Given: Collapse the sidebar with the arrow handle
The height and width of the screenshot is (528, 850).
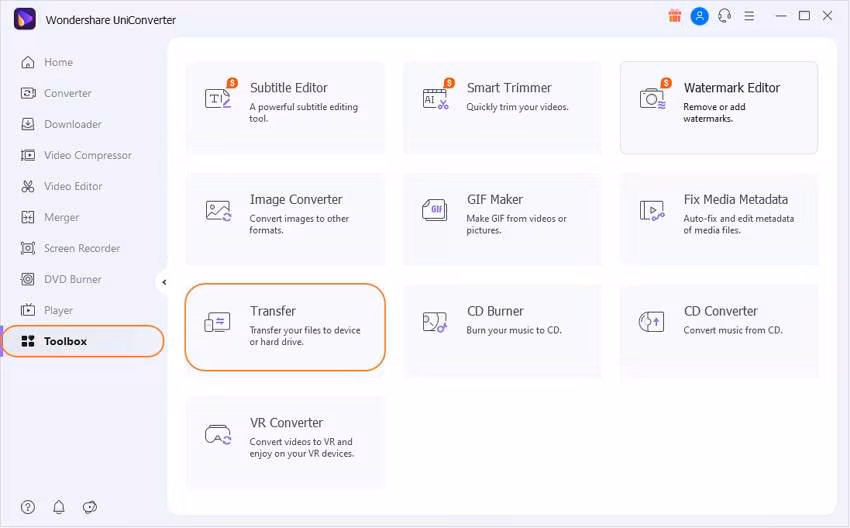Looking at the screenshot, I should point(164,282).
